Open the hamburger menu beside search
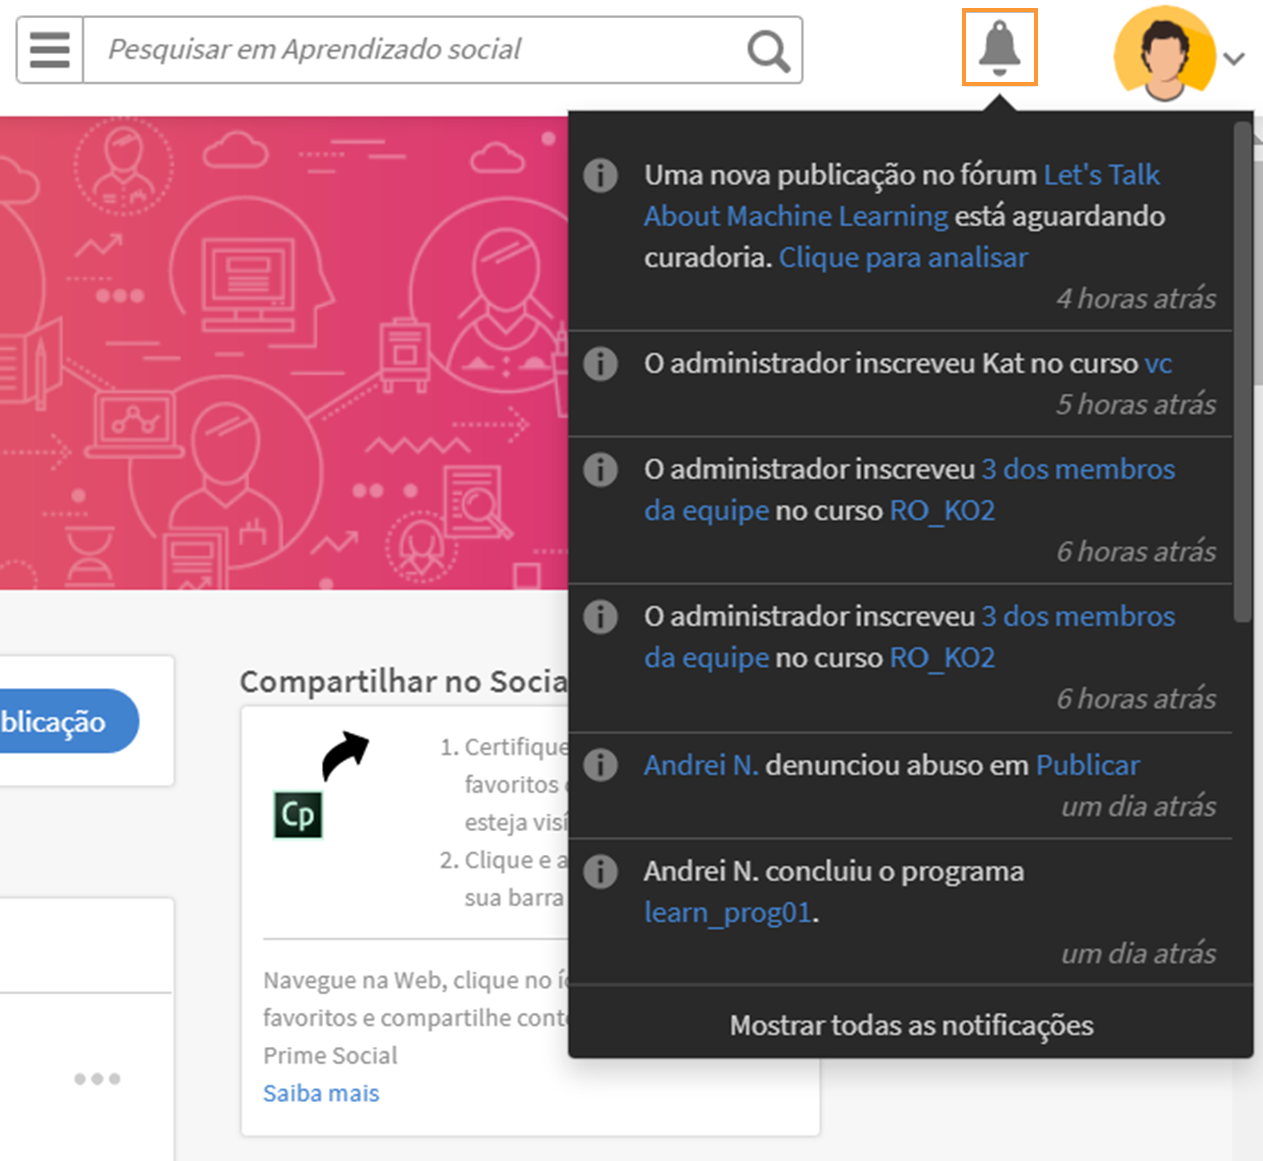 point(50,49)
